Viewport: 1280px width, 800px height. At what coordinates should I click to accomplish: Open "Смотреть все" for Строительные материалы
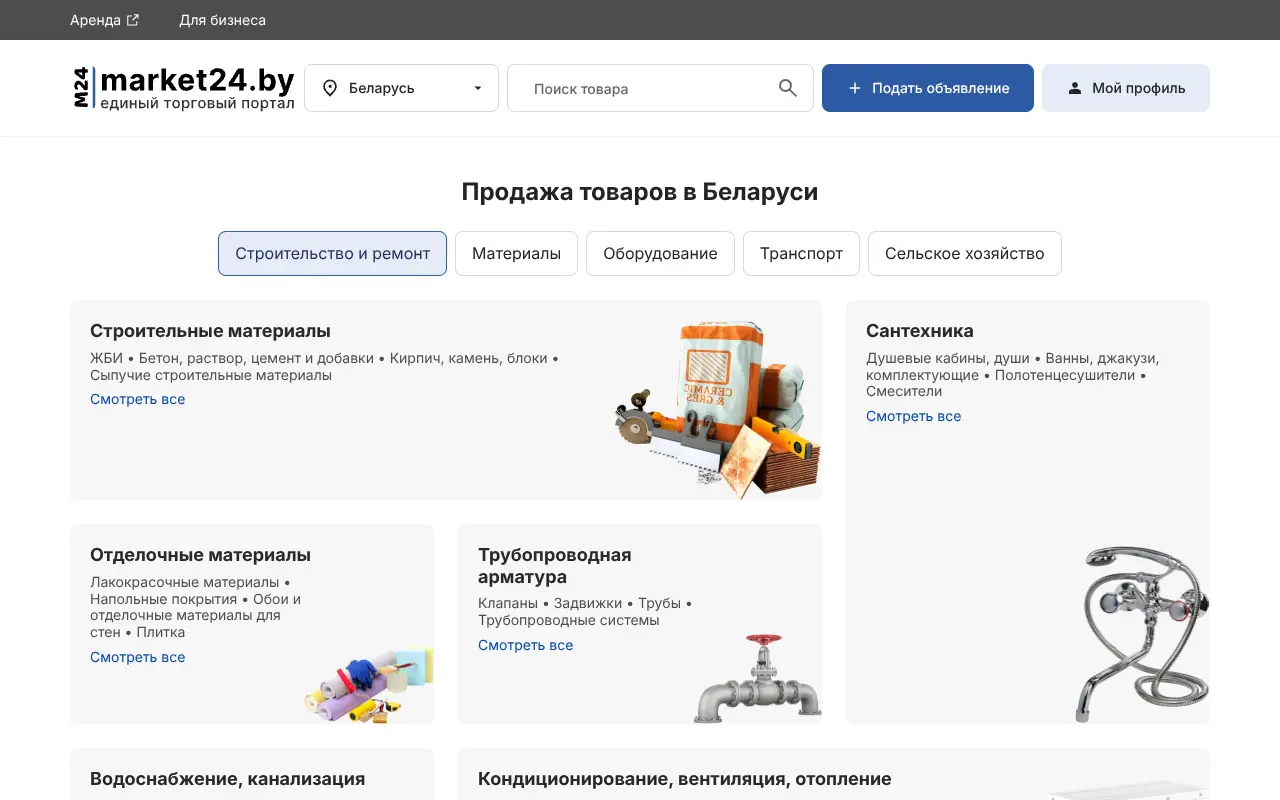click(137, 399)
